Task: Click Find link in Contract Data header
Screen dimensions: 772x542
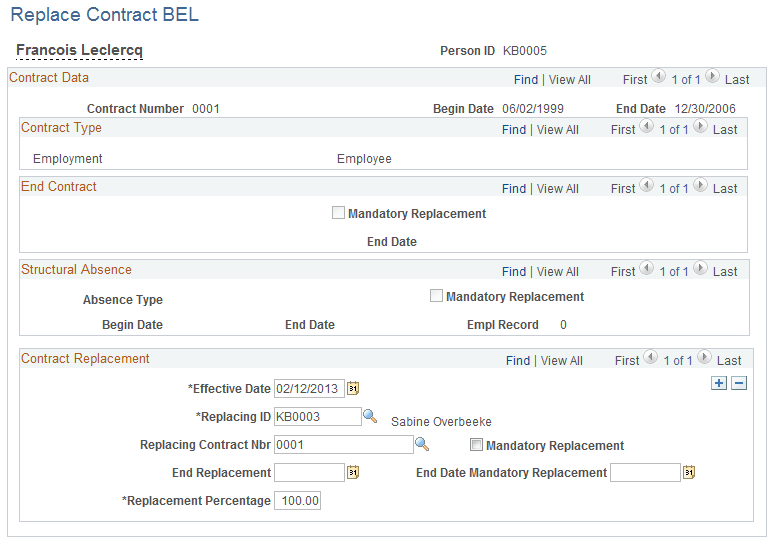Action: click(x=526, y=80)
